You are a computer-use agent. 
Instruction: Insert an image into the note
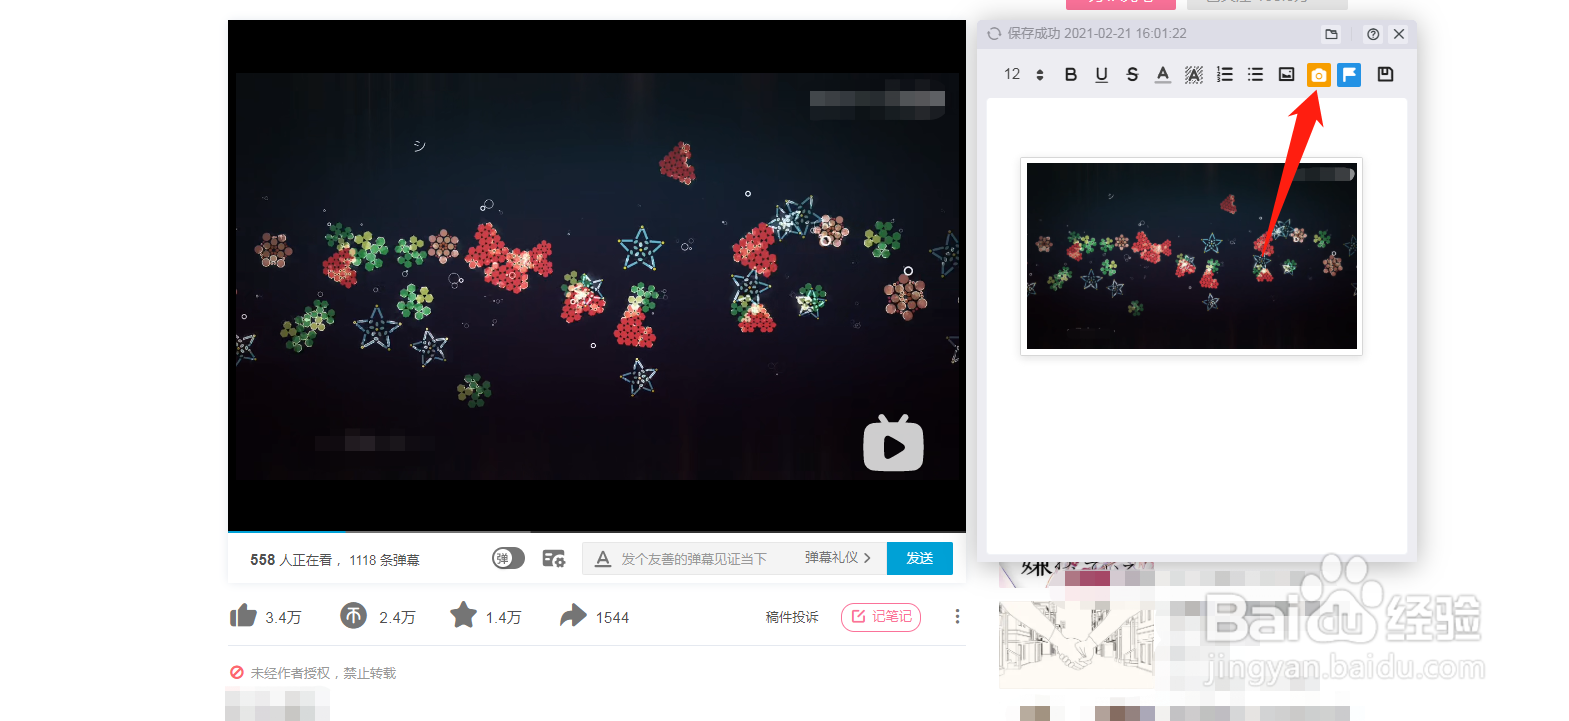pyautogui.click(x=1287, y=75)
